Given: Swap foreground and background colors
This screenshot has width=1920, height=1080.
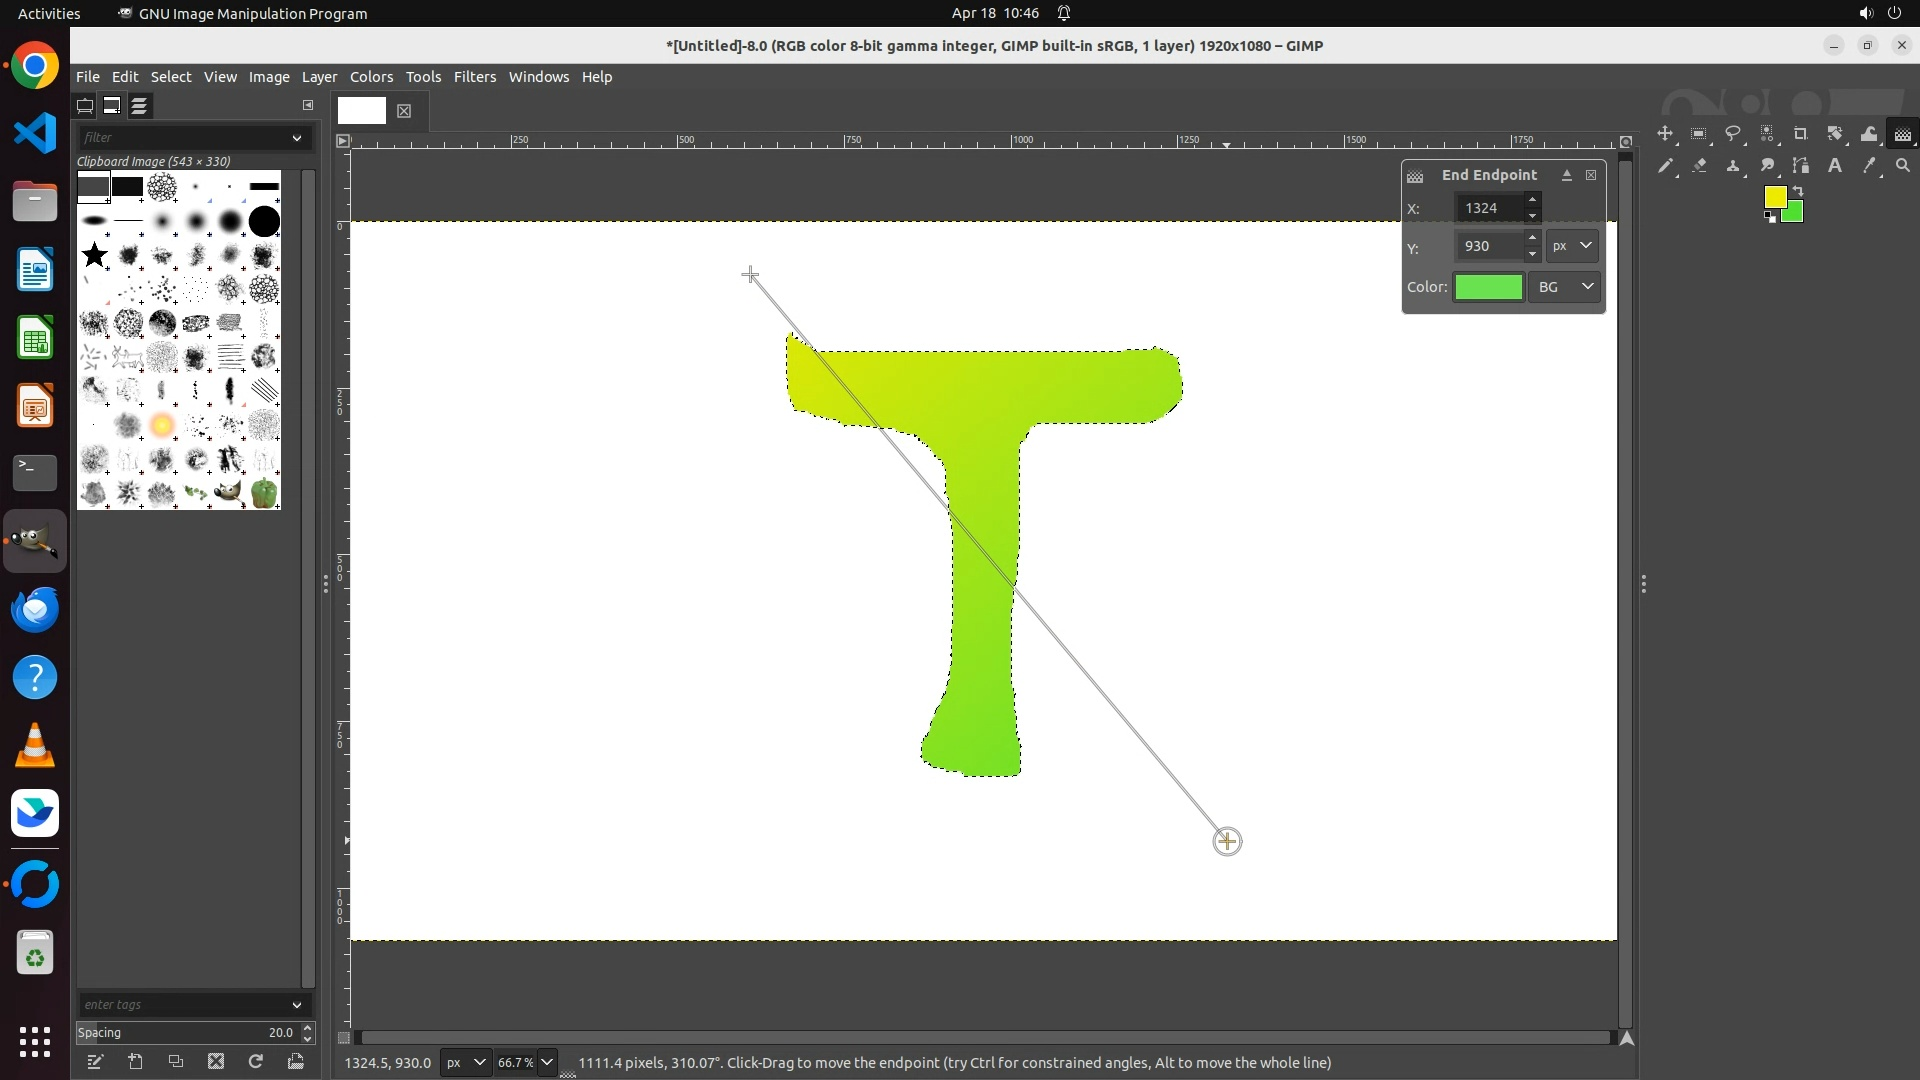Looking at the screenshot, I should tap(1797, 190).
